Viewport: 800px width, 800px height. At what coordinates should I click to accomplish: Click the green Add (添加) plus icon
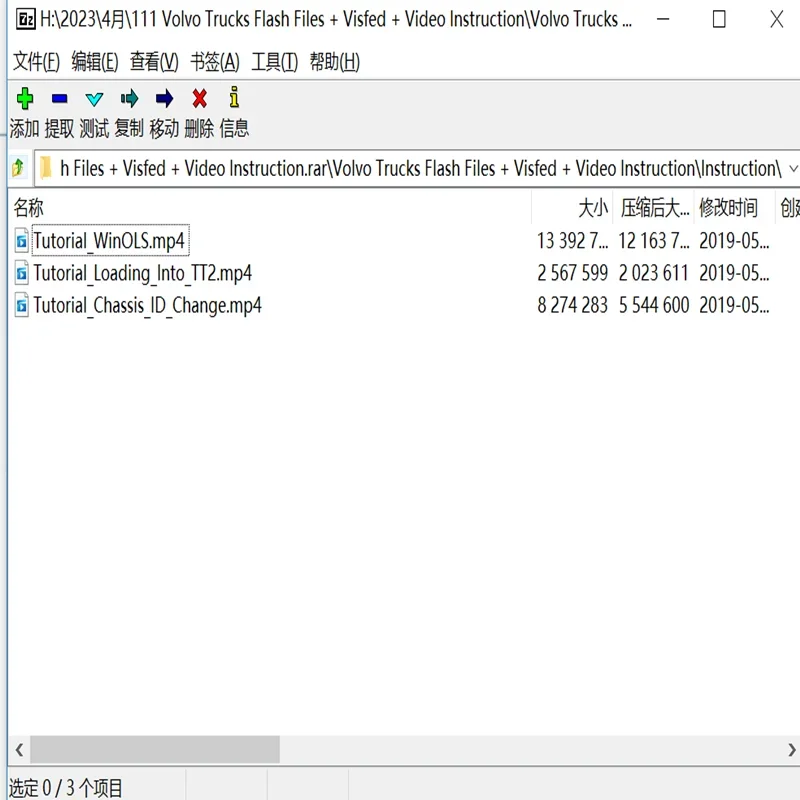tap(24, 98)
